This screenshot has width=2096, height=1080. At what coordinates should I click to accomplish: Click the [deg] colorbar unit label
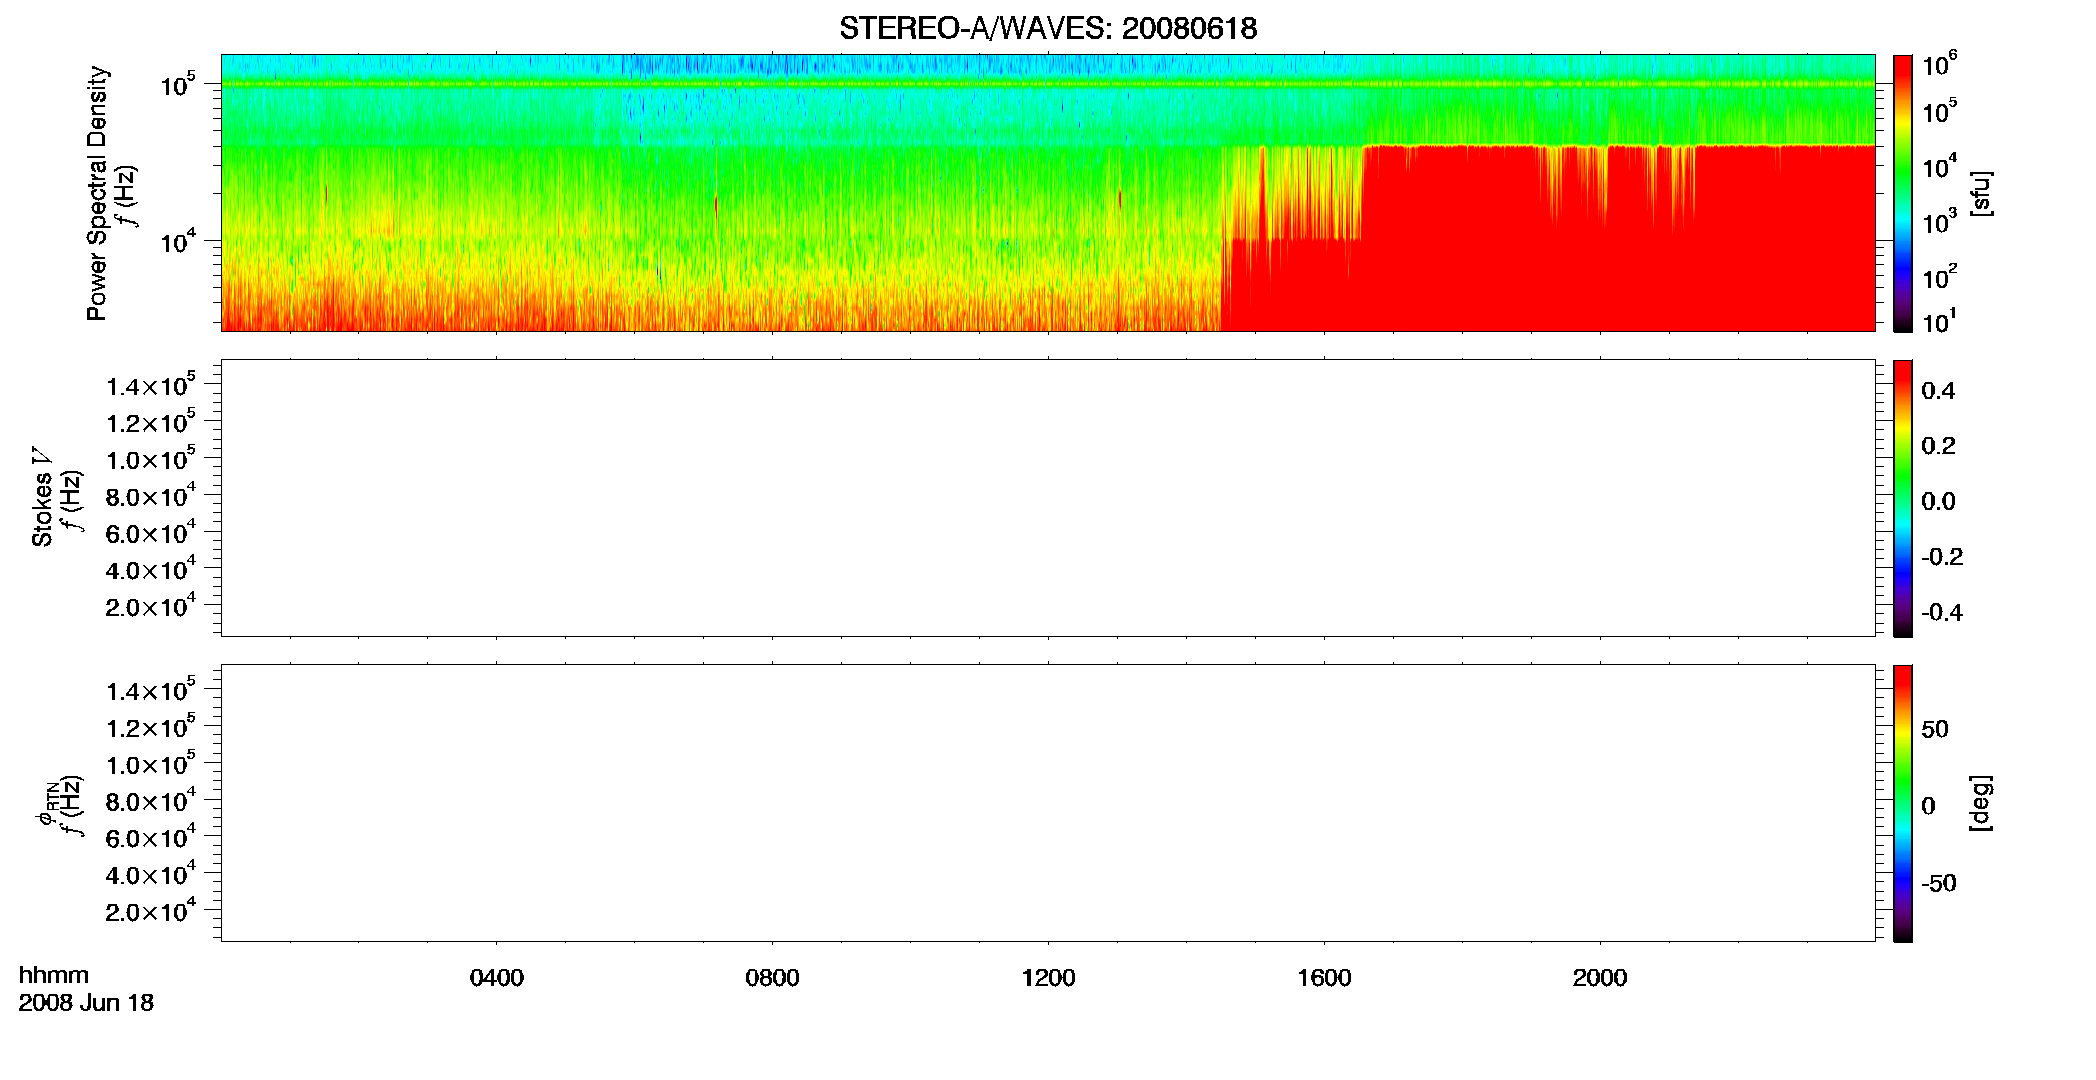(1980, 803)
